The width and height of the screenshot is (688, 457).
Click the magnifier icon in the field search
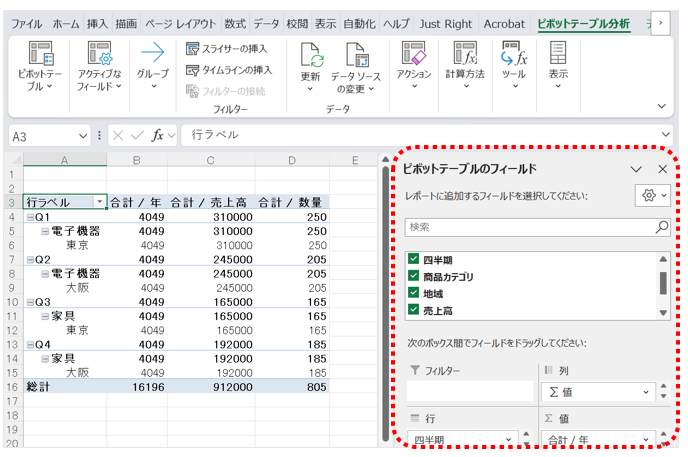point(662,227)
